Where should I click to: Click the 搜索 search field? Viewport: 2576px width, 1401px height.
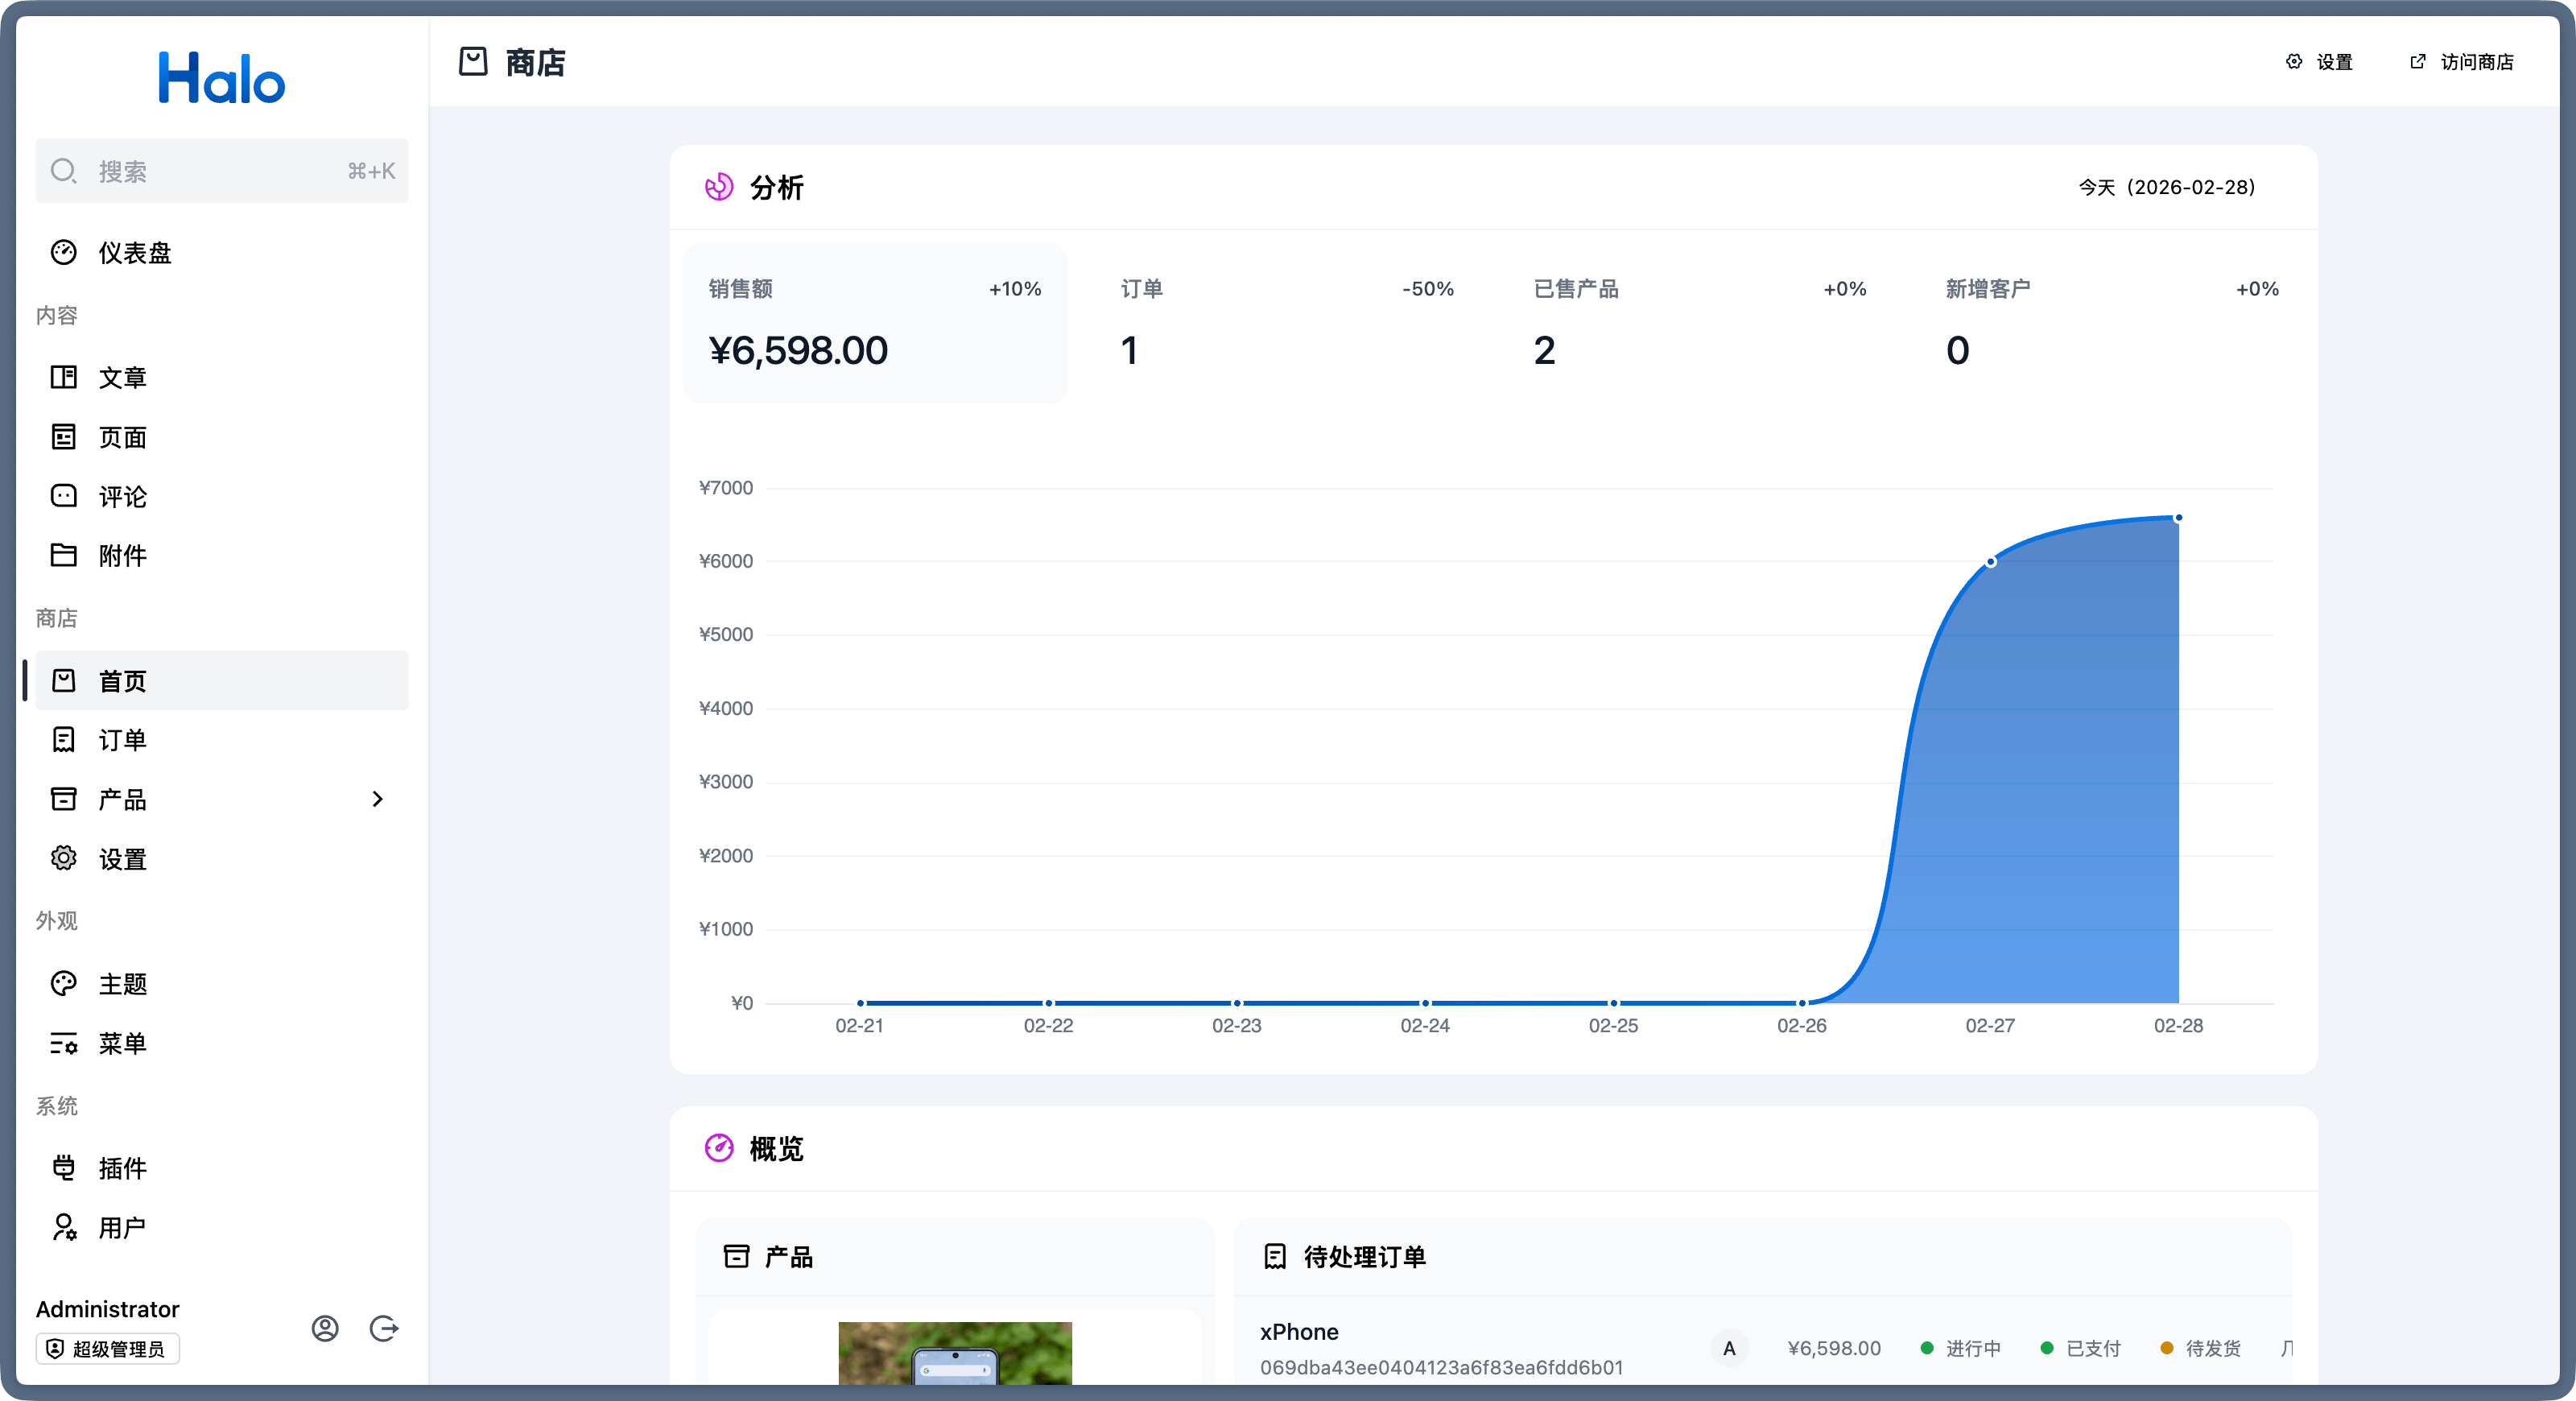click(x=221, y=171)
